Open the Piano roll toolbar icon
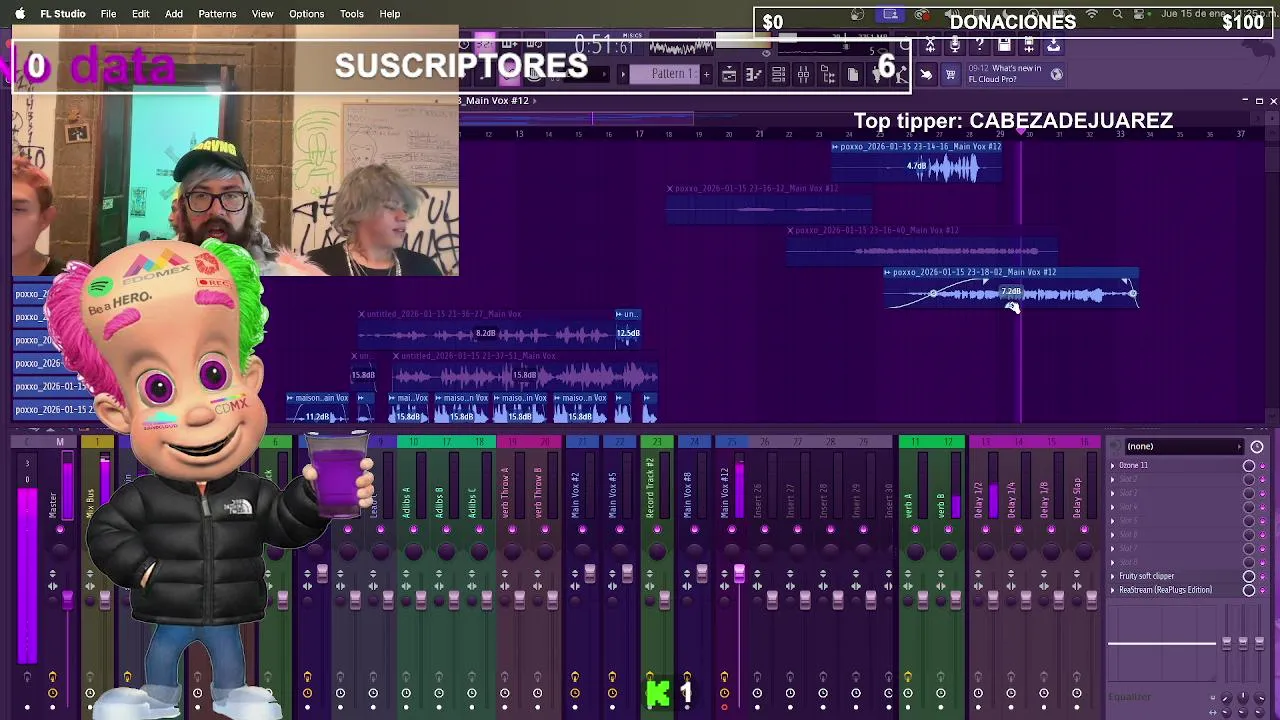The width and height of the screenshot is (1280, 720). tap(754, 75)
